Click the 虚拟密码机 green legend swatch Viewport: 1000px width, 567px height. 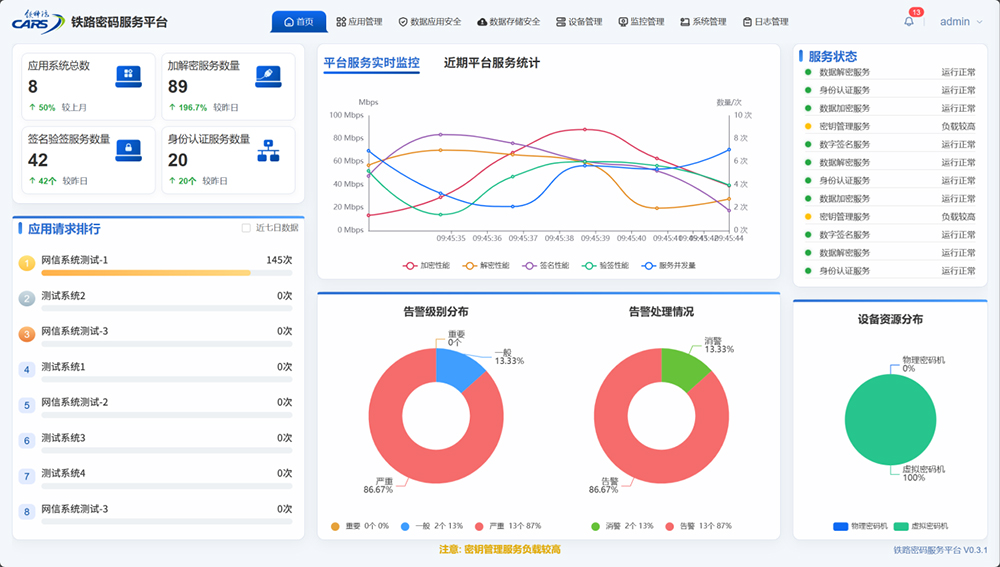[901, 526]
